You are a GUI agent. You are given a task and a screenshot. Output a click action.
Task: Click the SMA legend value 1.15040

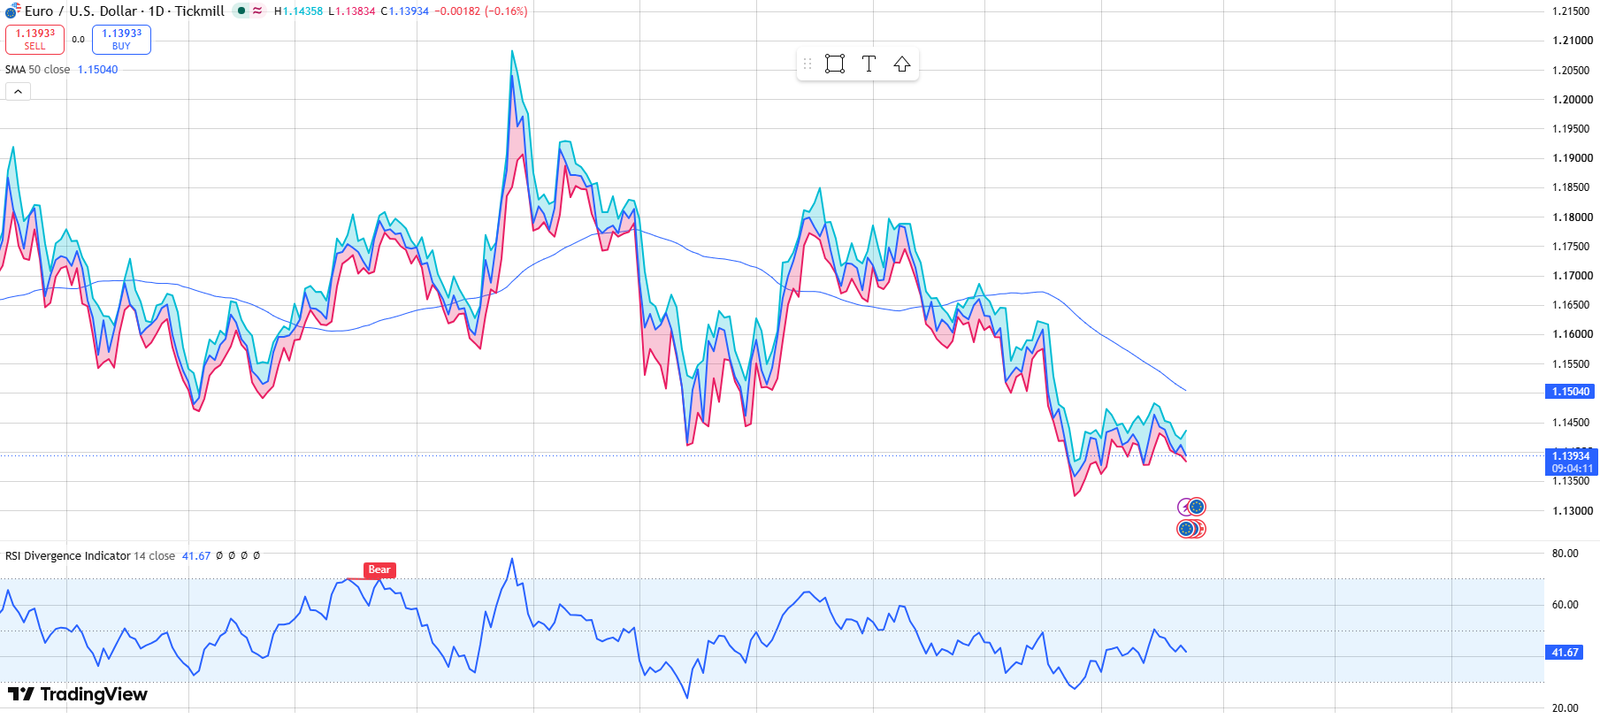98,70
